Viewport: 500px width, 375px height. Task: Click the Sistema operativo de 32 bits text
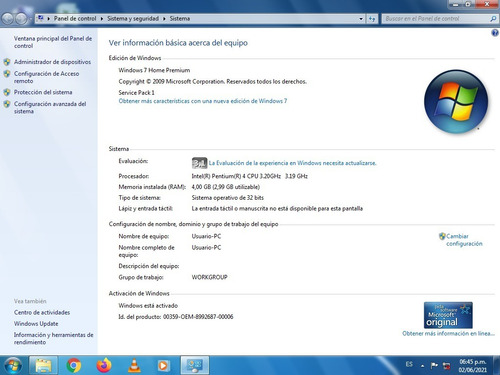click(x=228, y=198)
